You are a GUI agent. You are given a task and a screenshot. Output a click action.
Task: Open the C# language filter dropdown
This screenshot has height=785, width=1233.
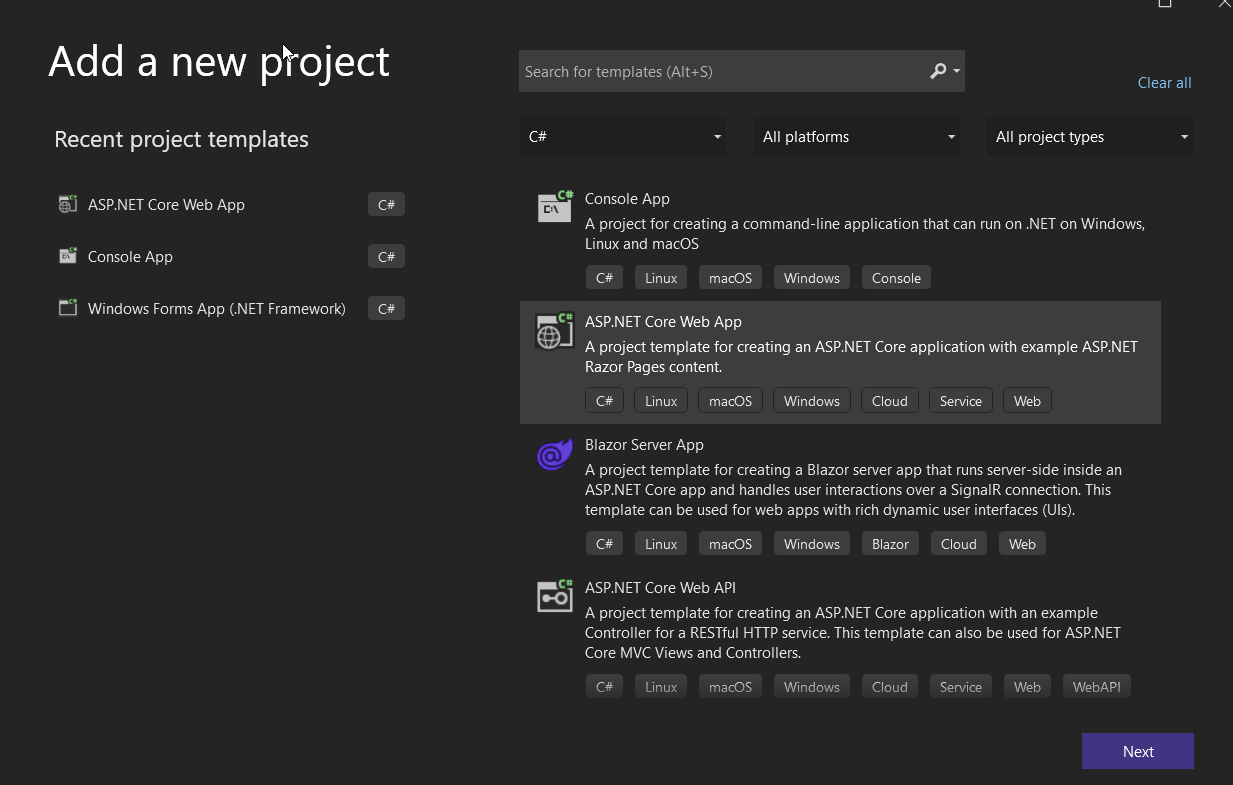[622, 137]
